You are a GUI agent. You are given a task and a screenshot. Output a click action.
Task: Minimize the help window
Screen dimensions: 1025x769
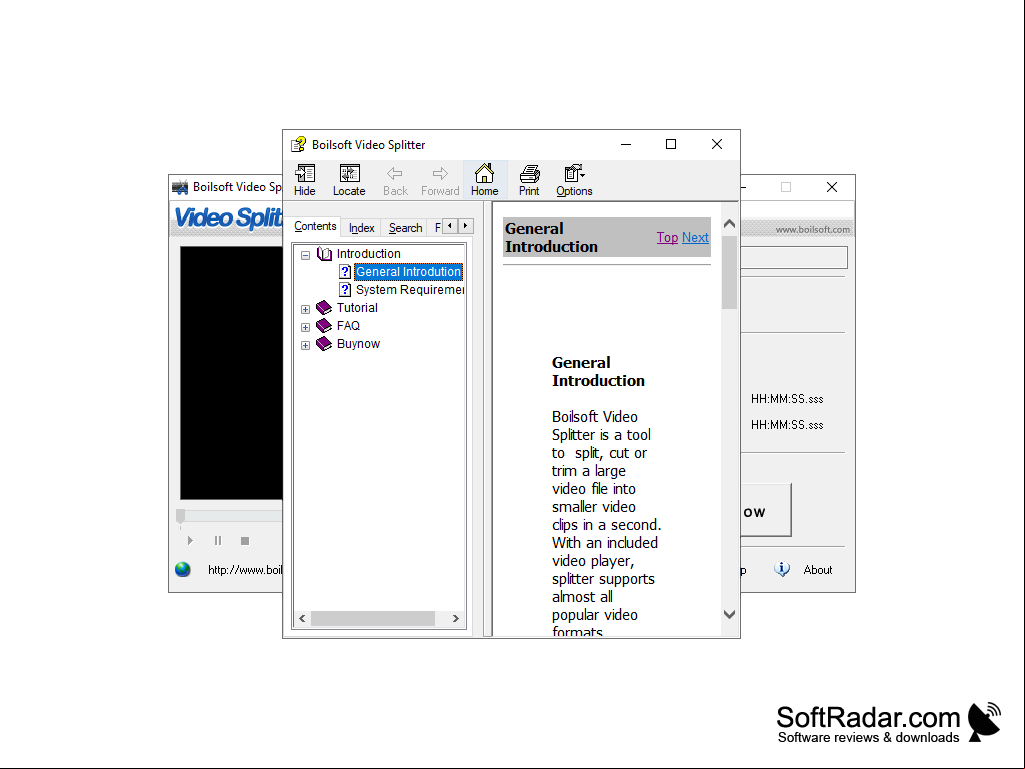(626, 145)
